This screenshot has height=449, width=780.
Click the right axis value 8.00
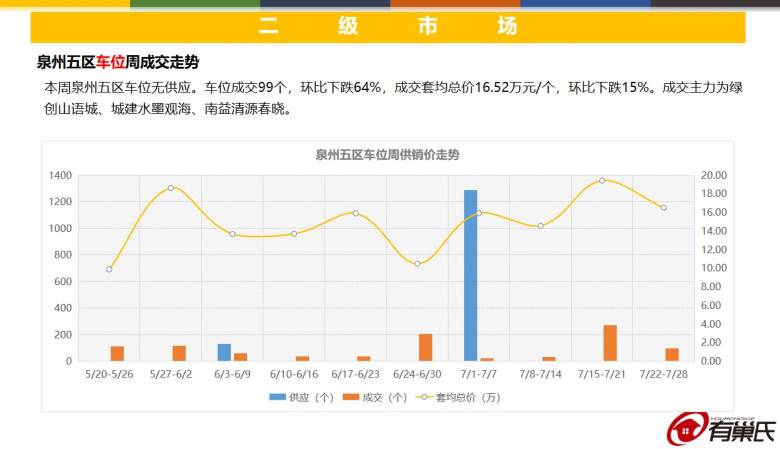point(711,286)
